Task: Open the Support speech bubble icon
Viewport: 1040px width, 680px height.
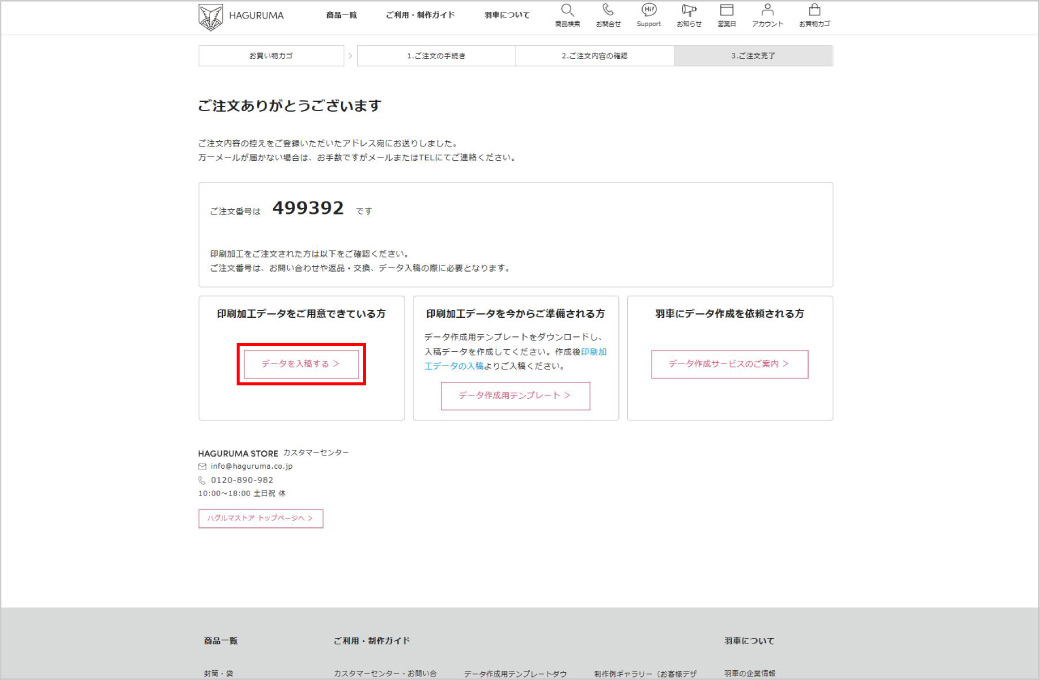Action: pos(649,11)
